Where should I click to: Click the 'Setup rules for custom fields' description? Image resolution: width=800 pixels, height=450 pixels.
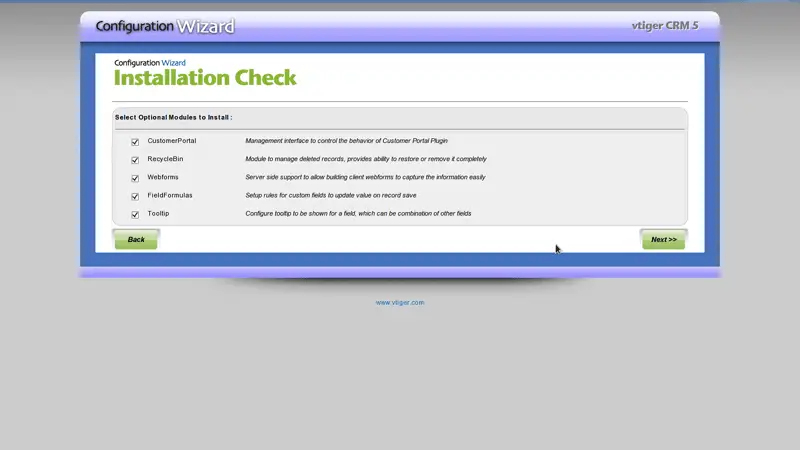pos(331,195)
